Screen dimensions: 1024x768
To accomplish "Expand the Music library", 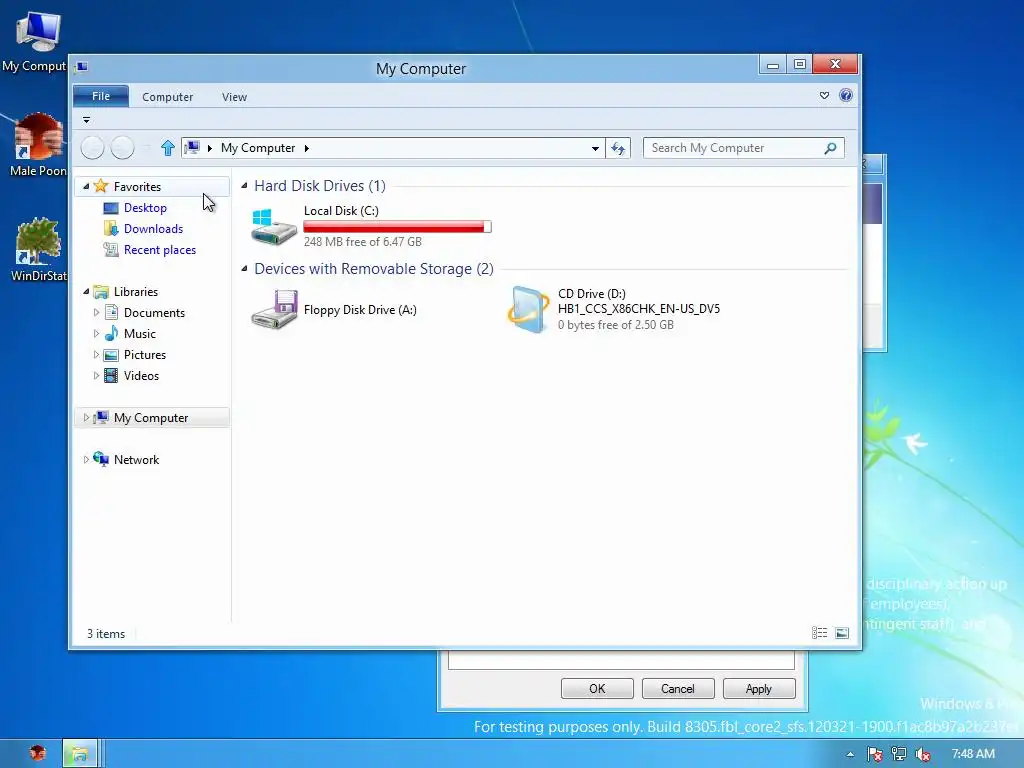I will (x=96, y=333).
